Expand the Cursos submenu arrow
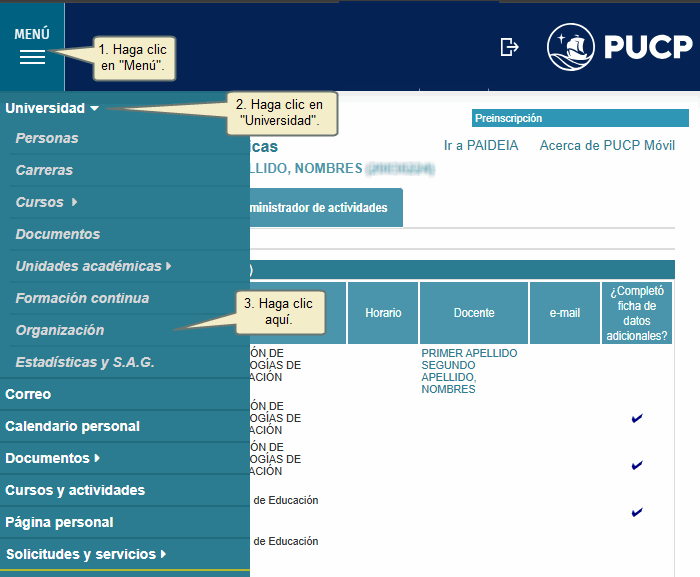 (74, 203)
